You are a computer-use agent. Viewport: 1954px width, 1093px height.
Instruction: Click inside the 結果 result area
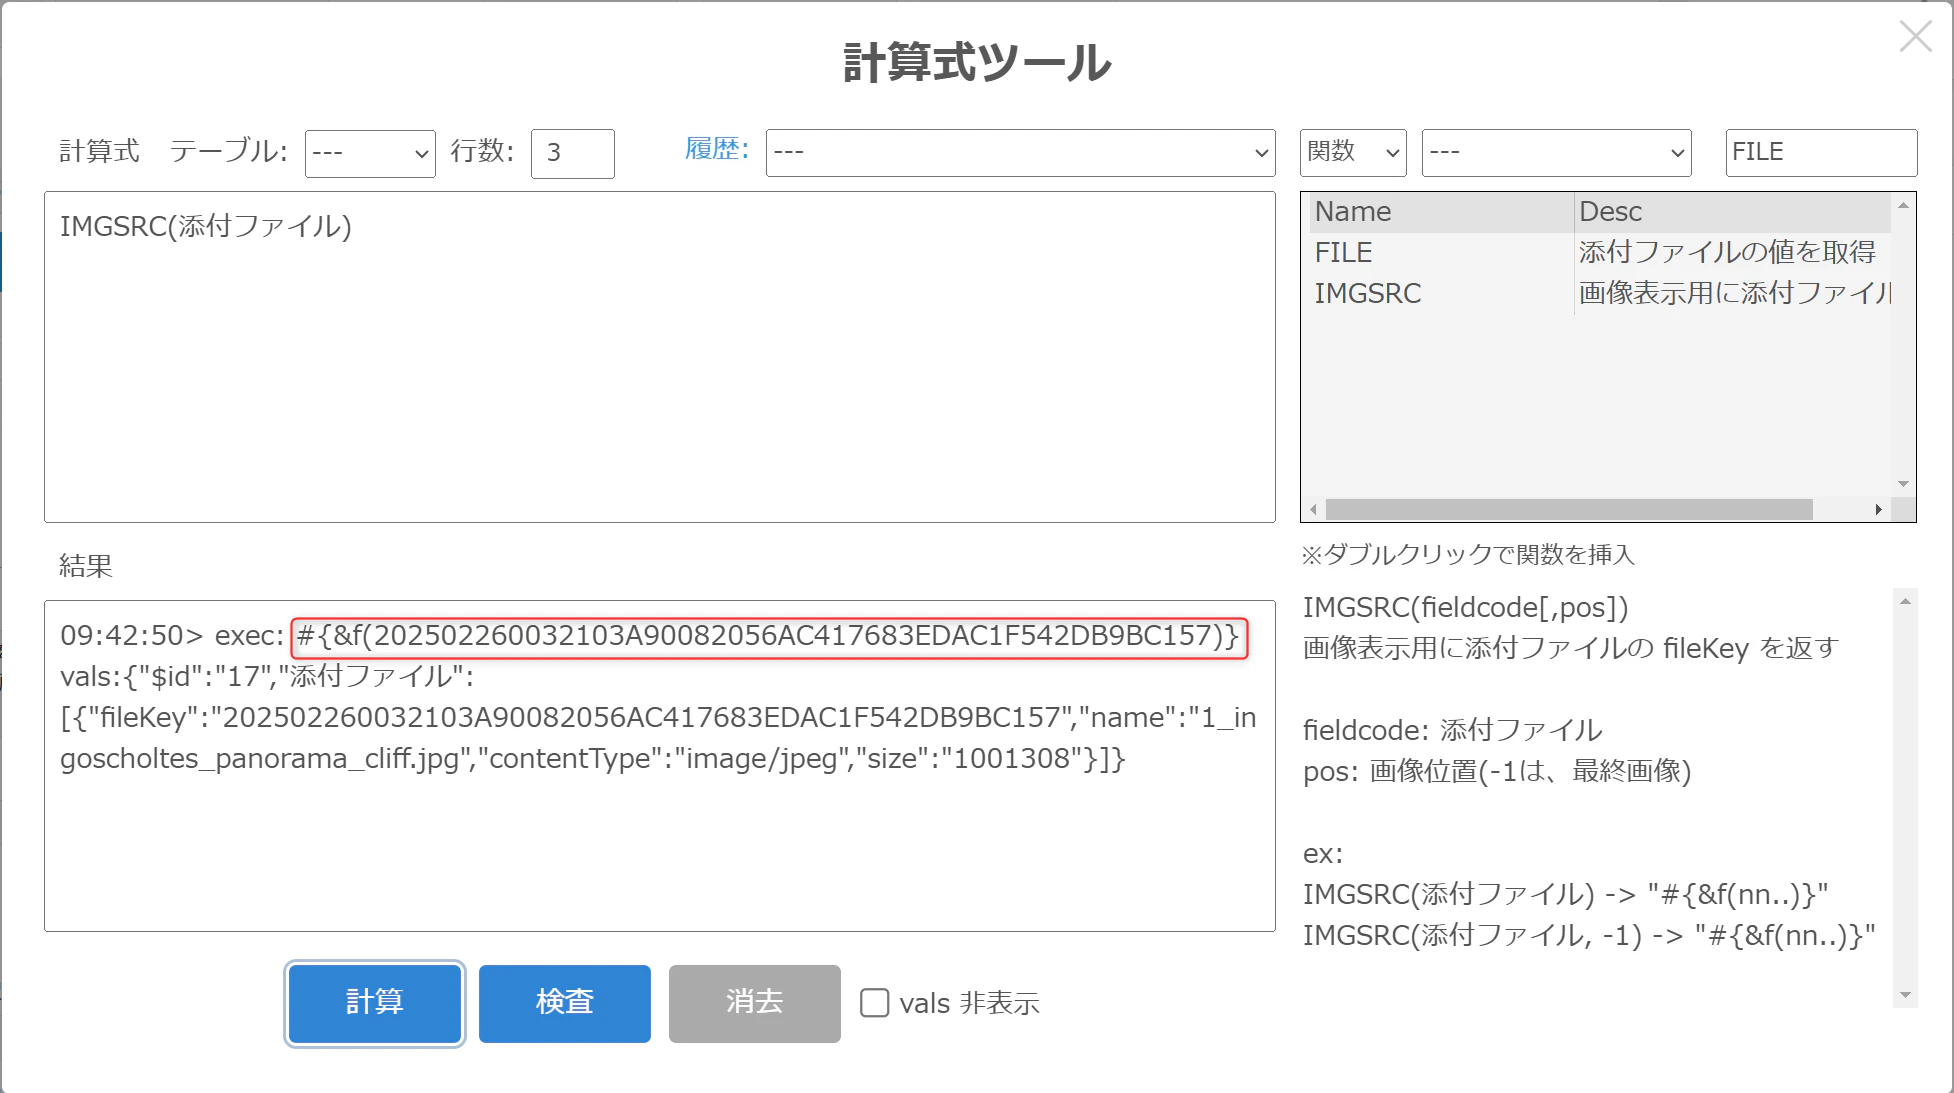[660, 766]
